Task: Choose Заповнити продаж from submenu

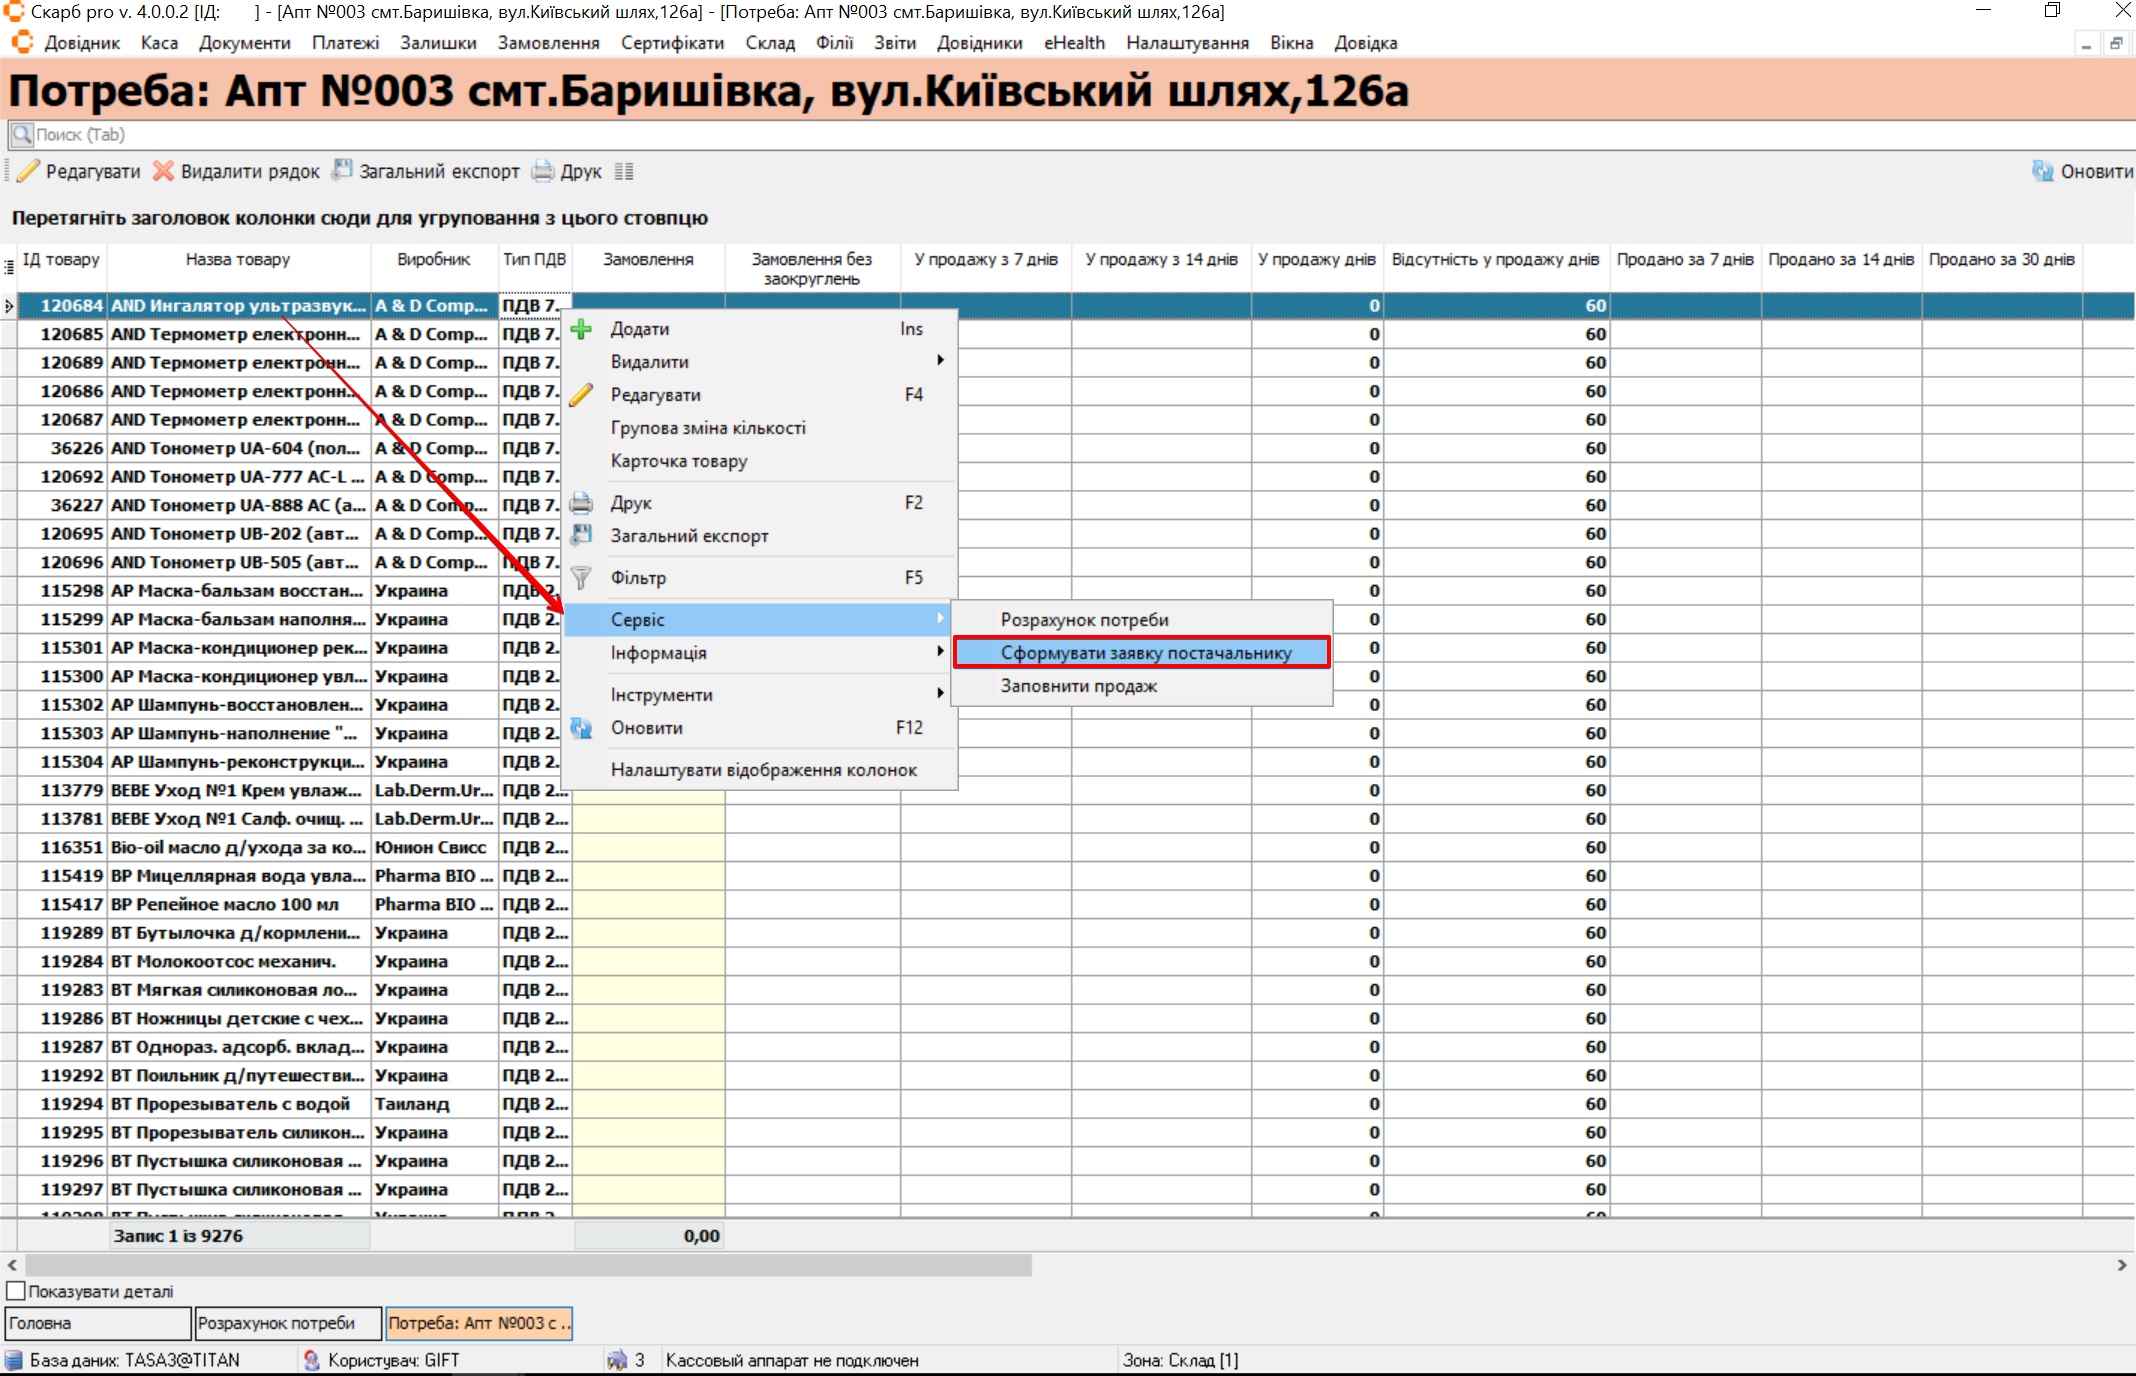Action: point(1078,686)
